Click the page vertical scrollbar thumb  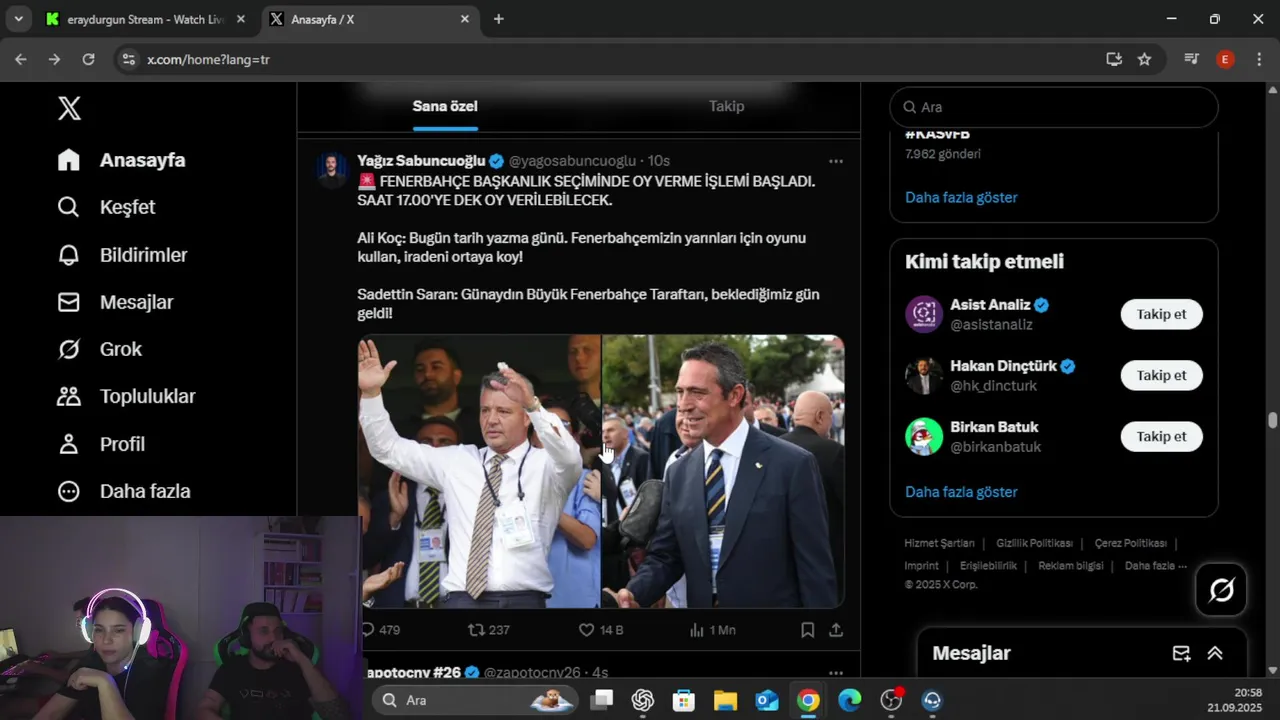pyautogui.click(x=1272, y=421)
